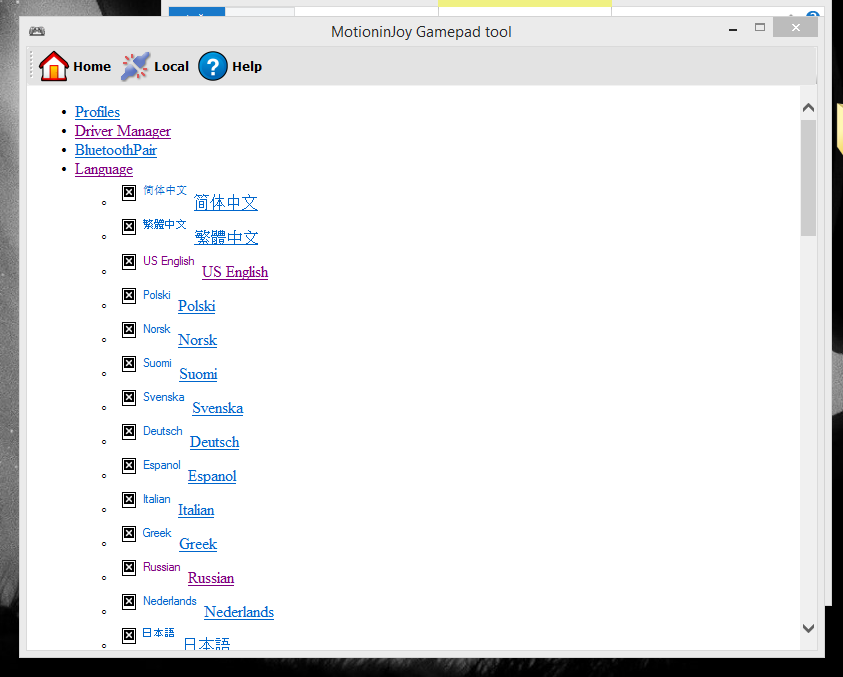
Task: Switch language to Svenska
Action: point(217,408)
